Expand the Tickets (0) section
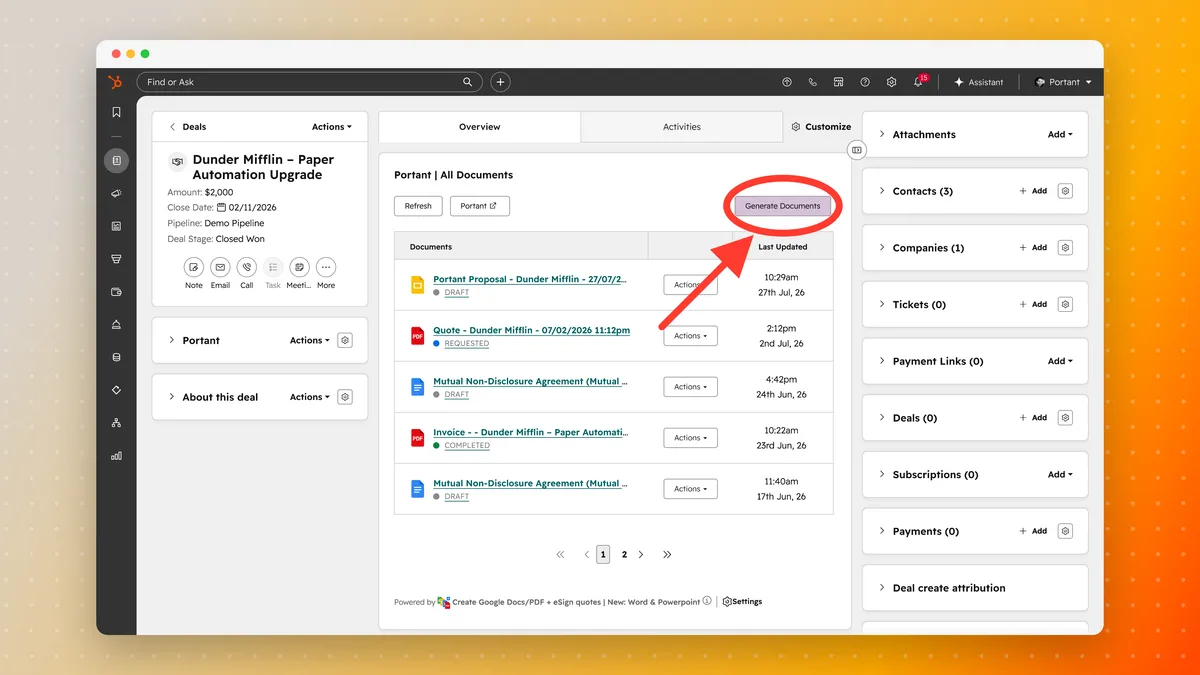This screenshot has width=1200, height=675. tap(881, 304)
